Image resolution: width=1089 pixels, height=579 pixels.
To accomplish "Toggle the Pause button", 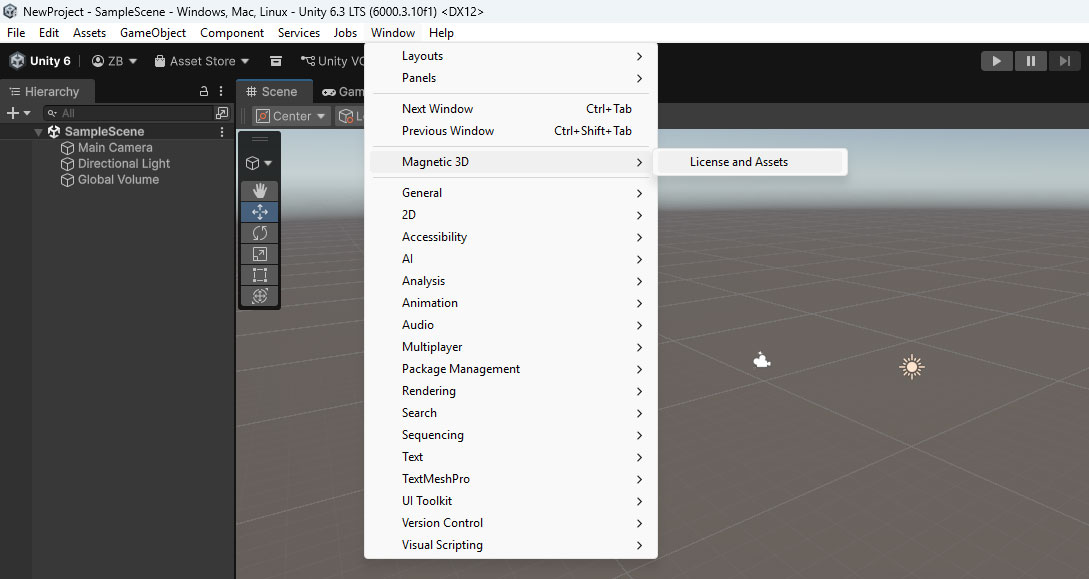I will 1031,60.
